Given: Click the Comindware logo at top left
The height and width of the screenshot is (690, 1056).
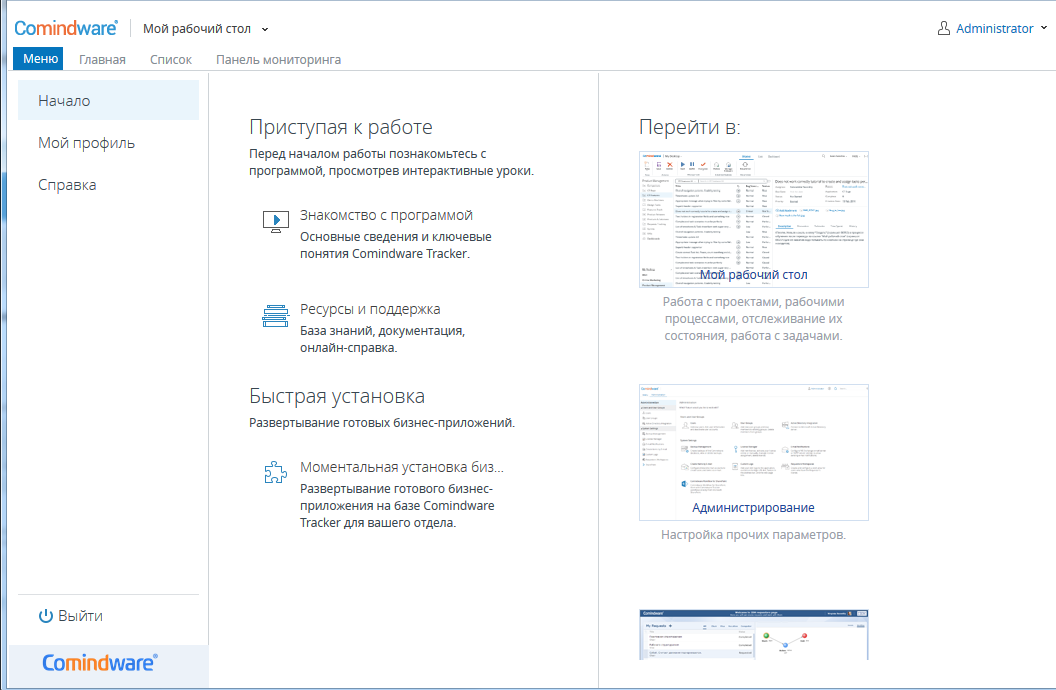Looking at the screenshot, I should coord(65,28).
